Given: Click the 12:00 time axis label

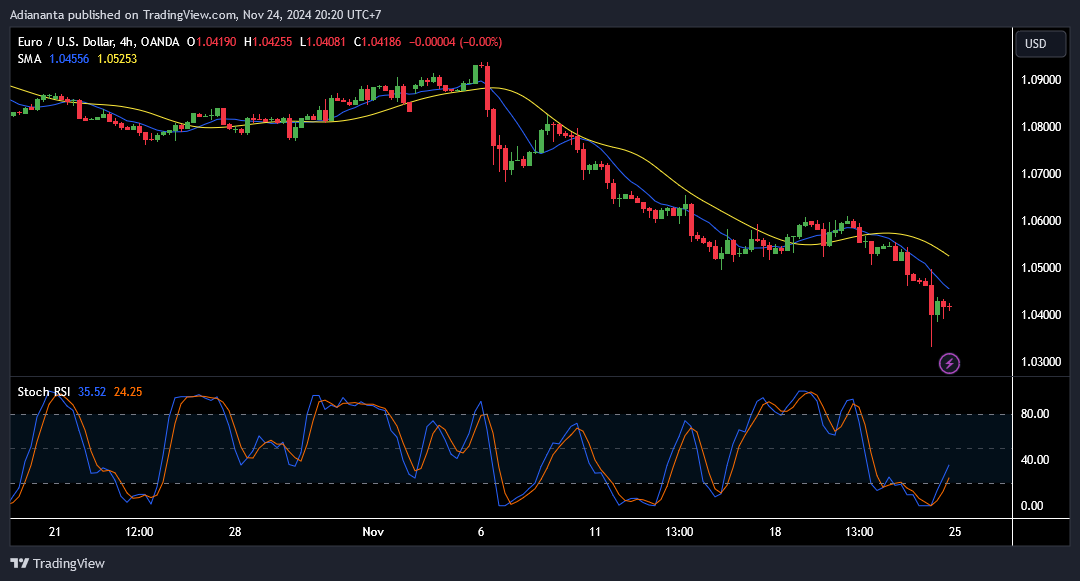Looking at the screenshot, I should coord(139,531).
